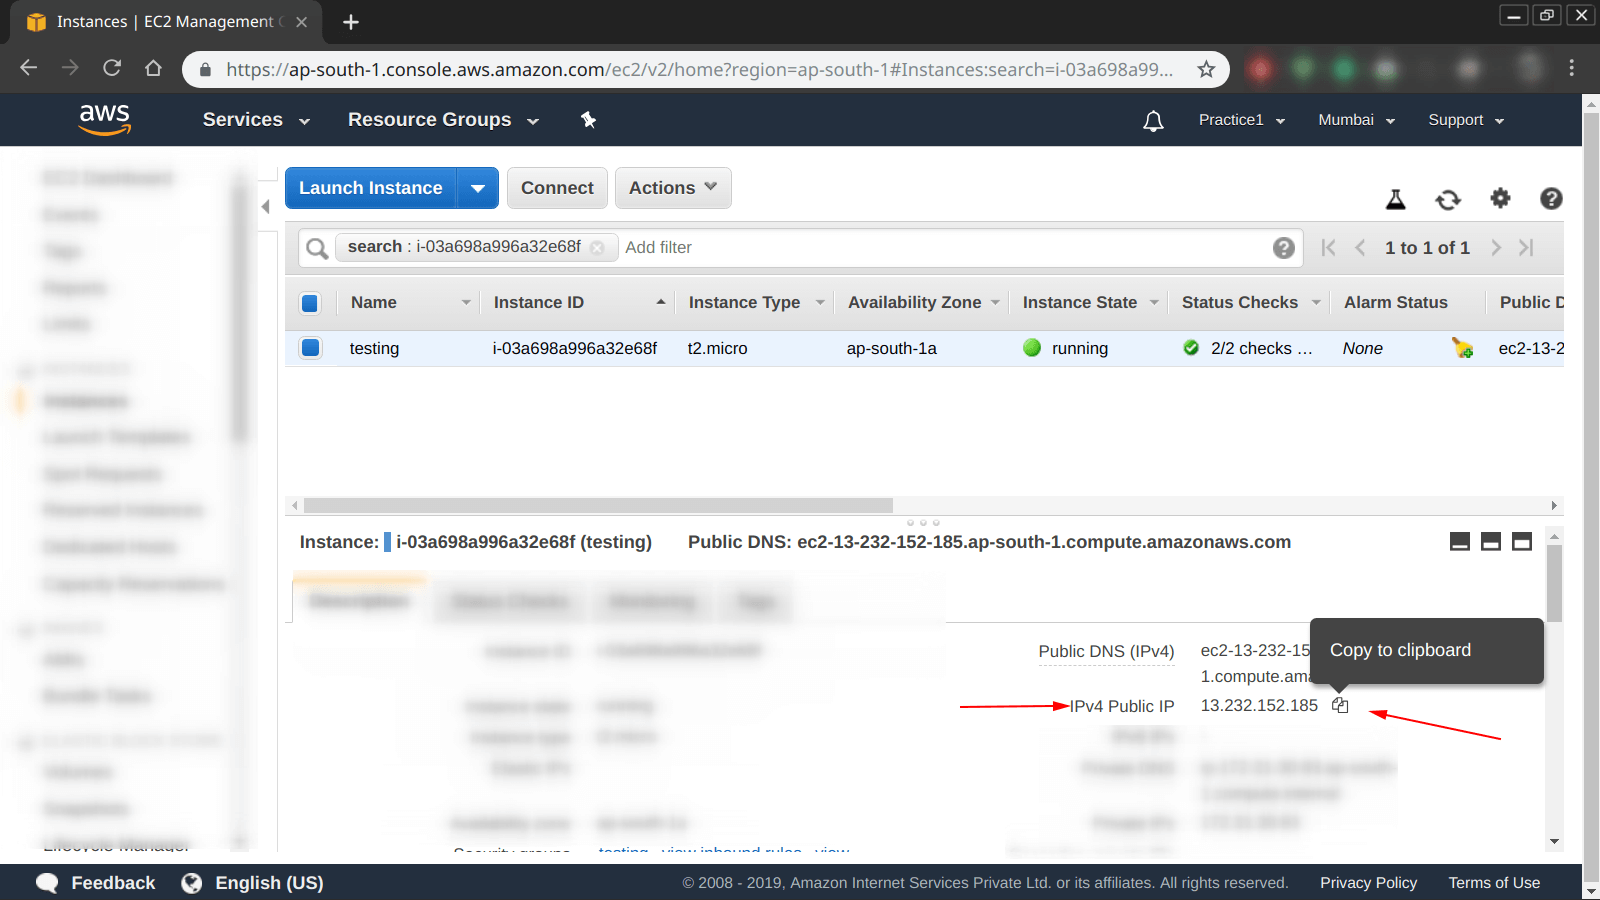Click the 2/2 checks status cell

pyautogui.click(x=1248, y=348)
